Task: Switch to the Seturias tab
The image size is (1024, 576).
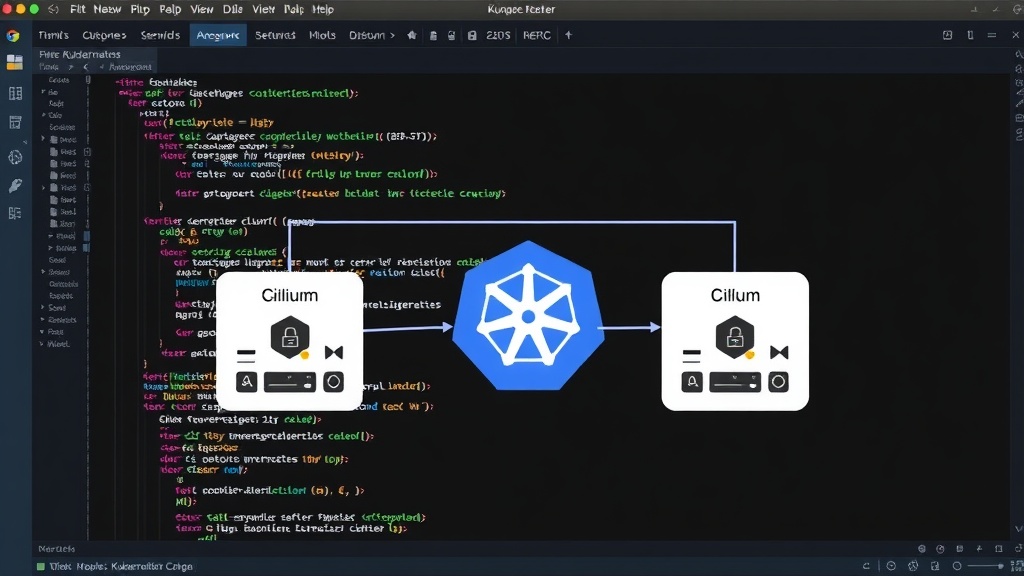Action: pos(275,35)
